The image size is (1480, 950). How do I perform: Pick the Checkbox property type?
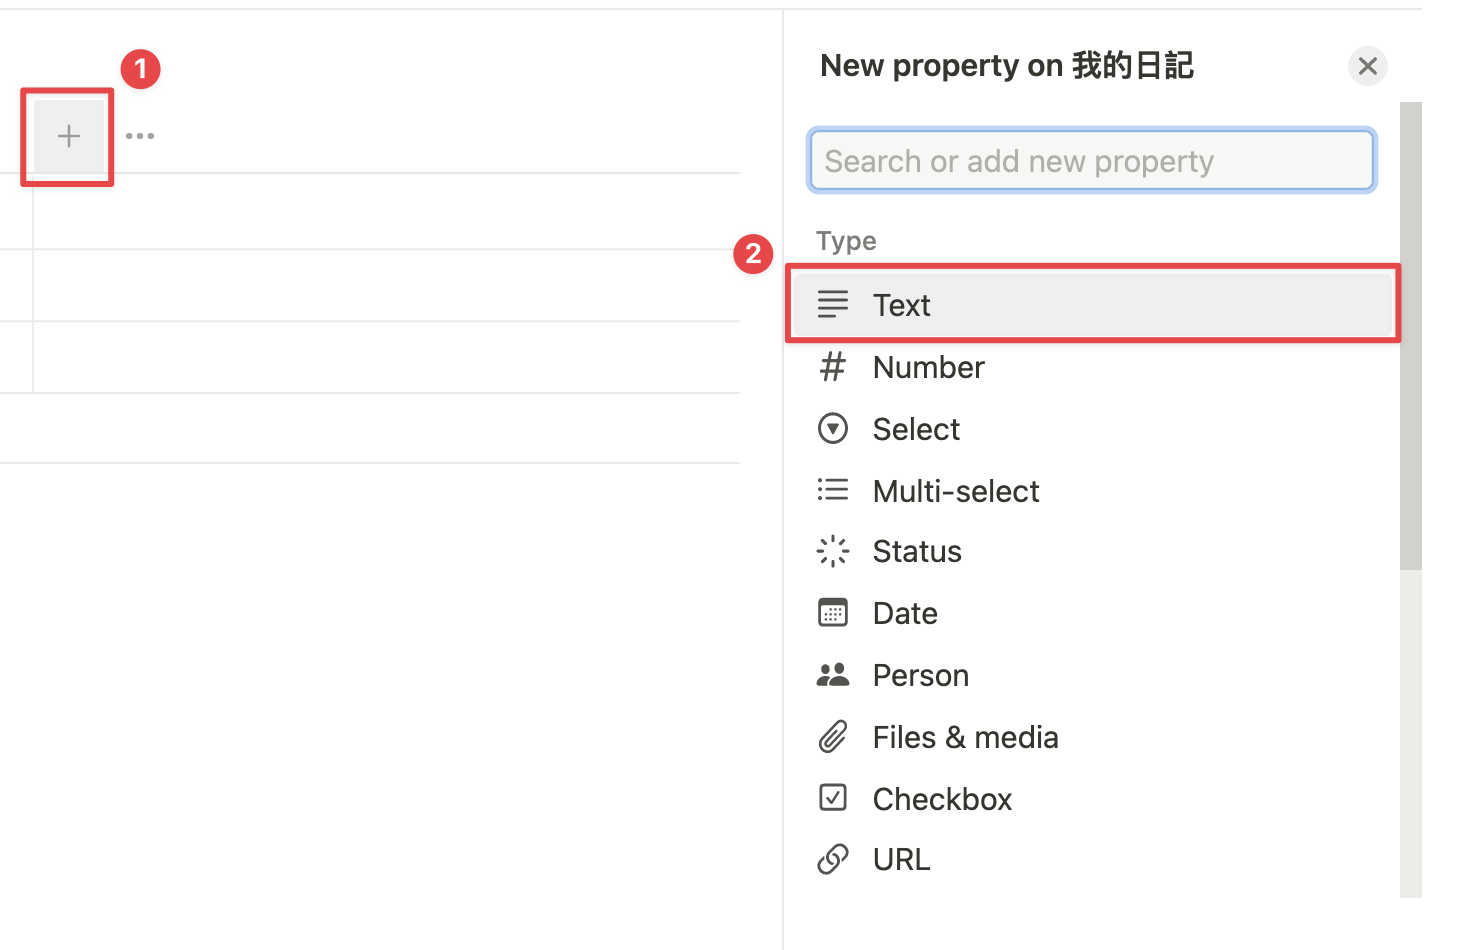(x=1093, y=799)
